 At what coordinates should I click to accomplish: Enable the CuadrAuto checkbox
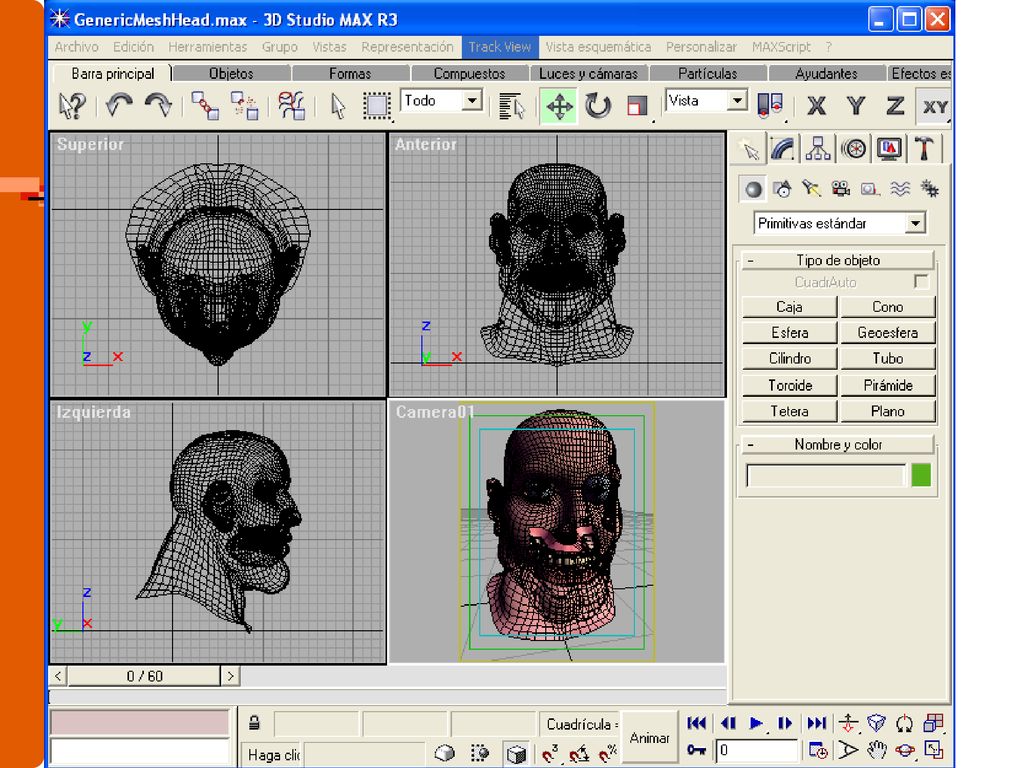[x=921, y=282]
